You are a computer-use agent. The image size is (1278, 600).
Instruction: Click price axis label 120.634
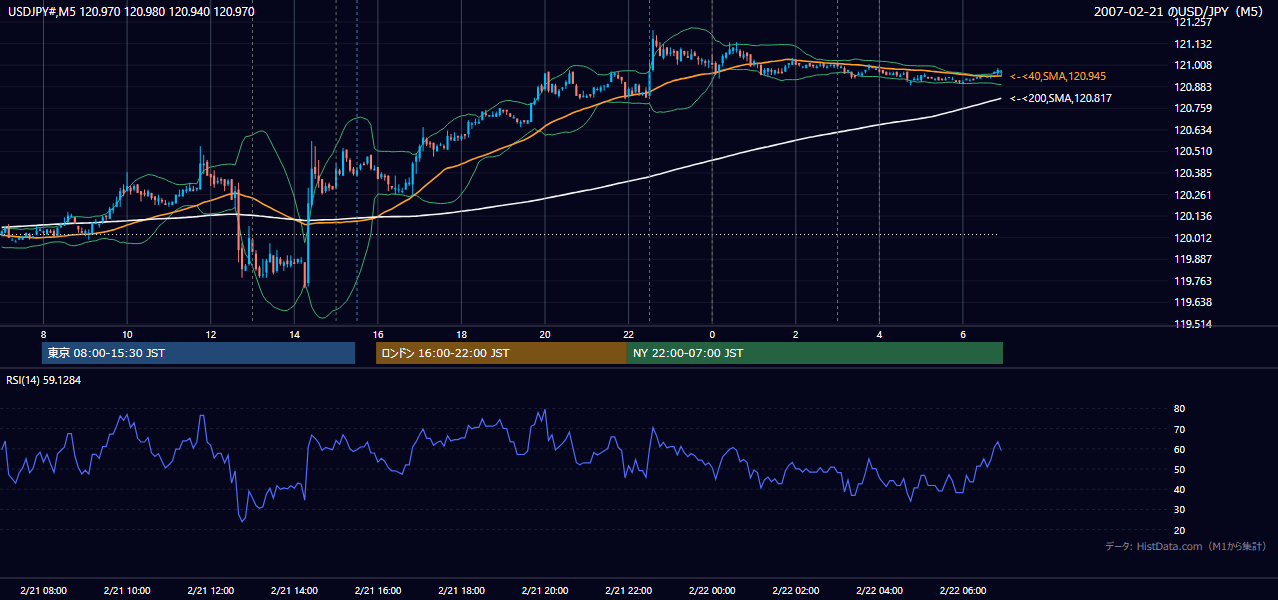coord(1192,130)
